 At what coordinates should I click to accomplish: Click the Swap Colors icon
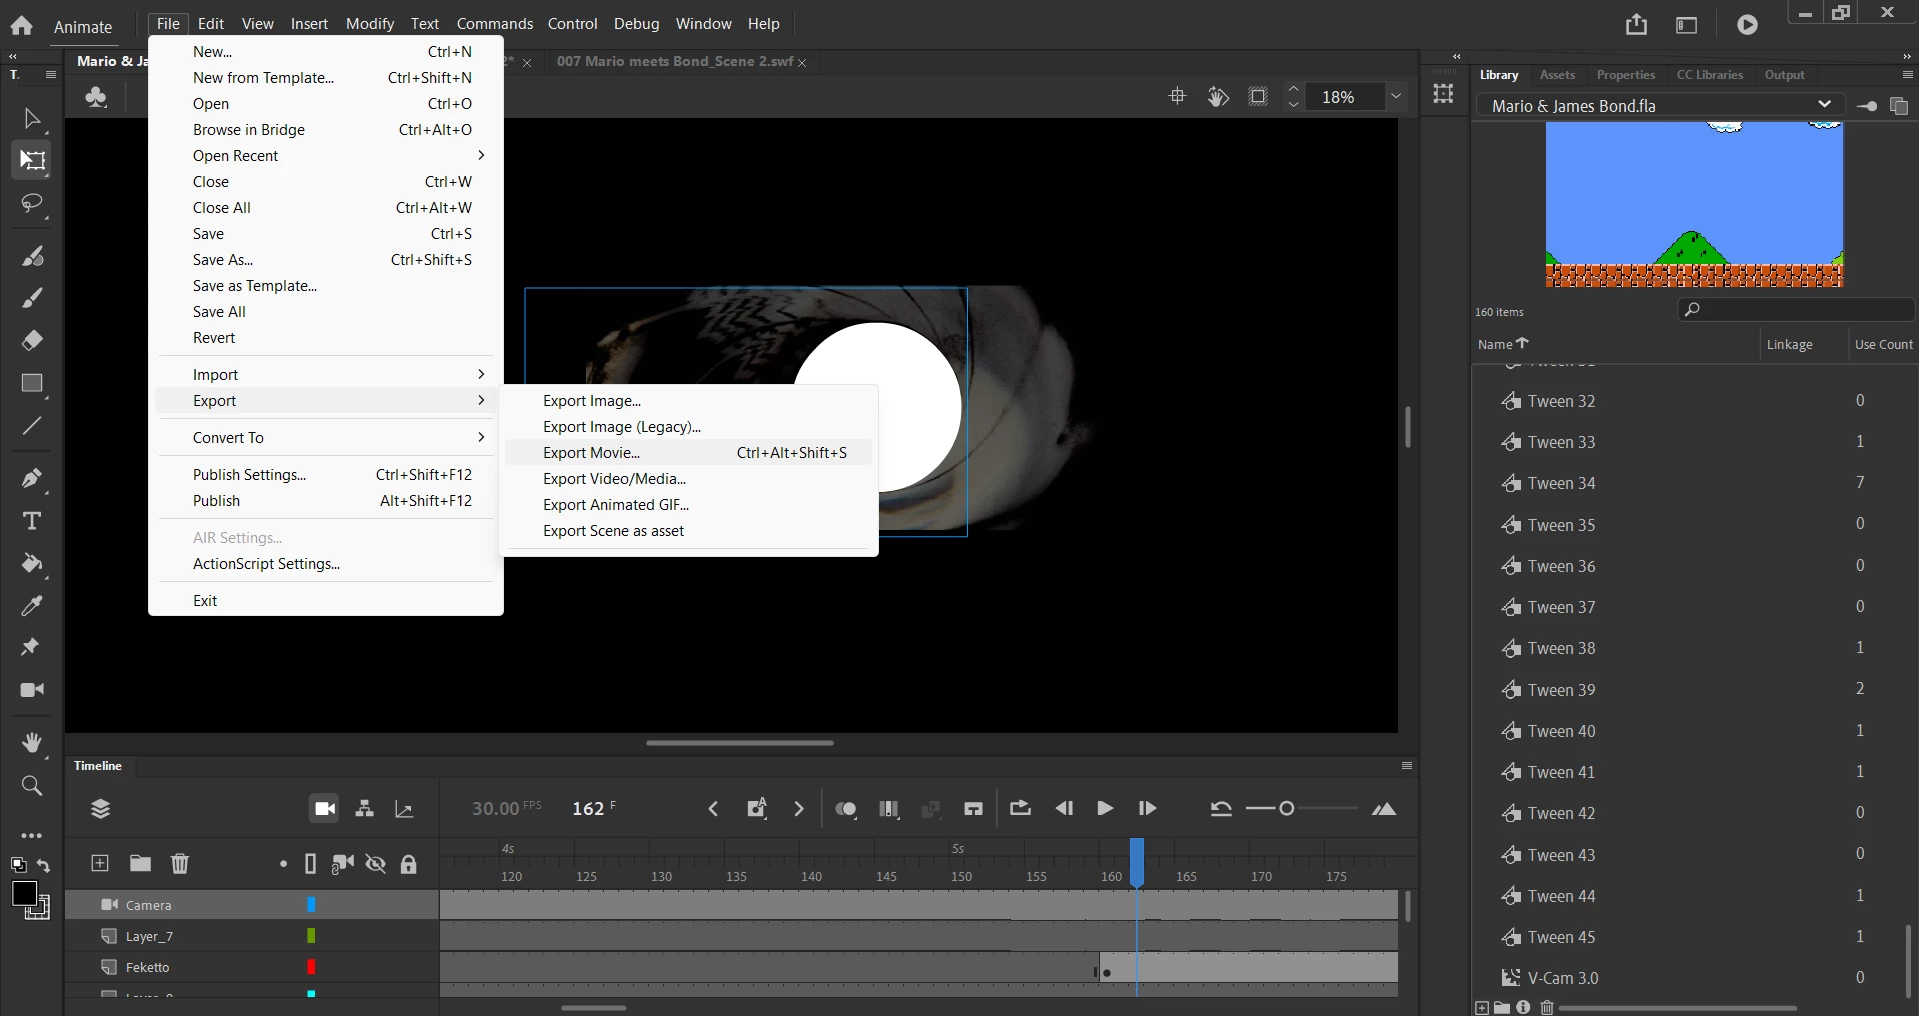tap(43, 866)
